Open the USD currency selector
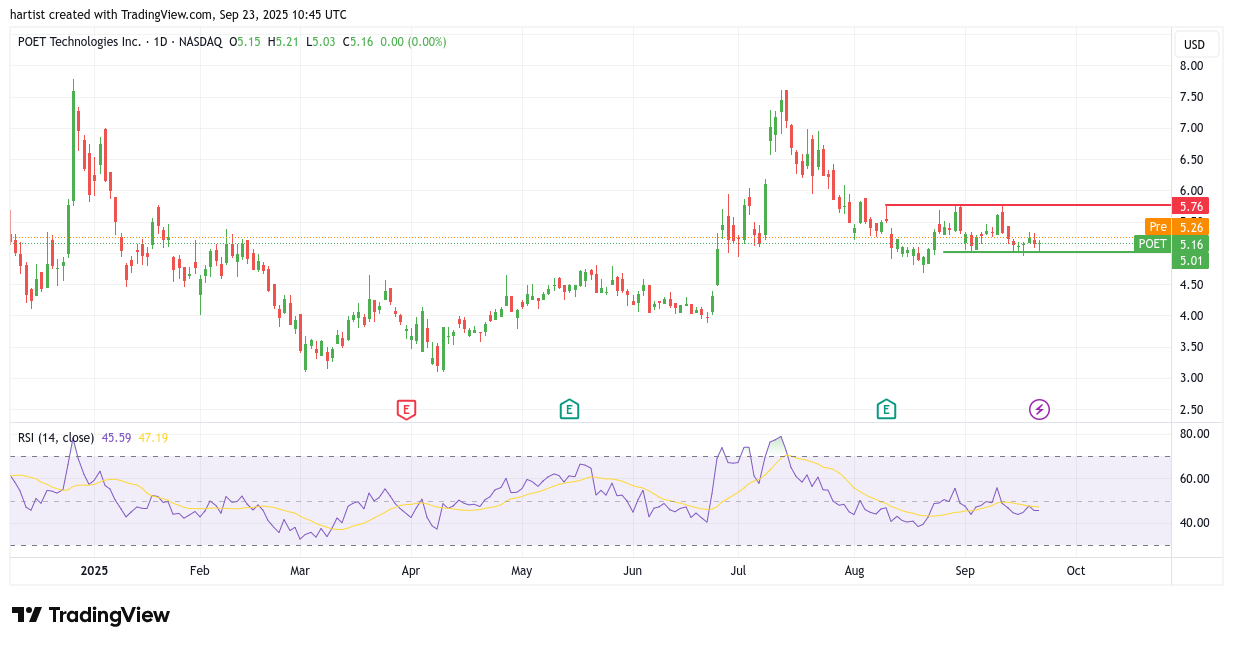 click(1194, 45)
